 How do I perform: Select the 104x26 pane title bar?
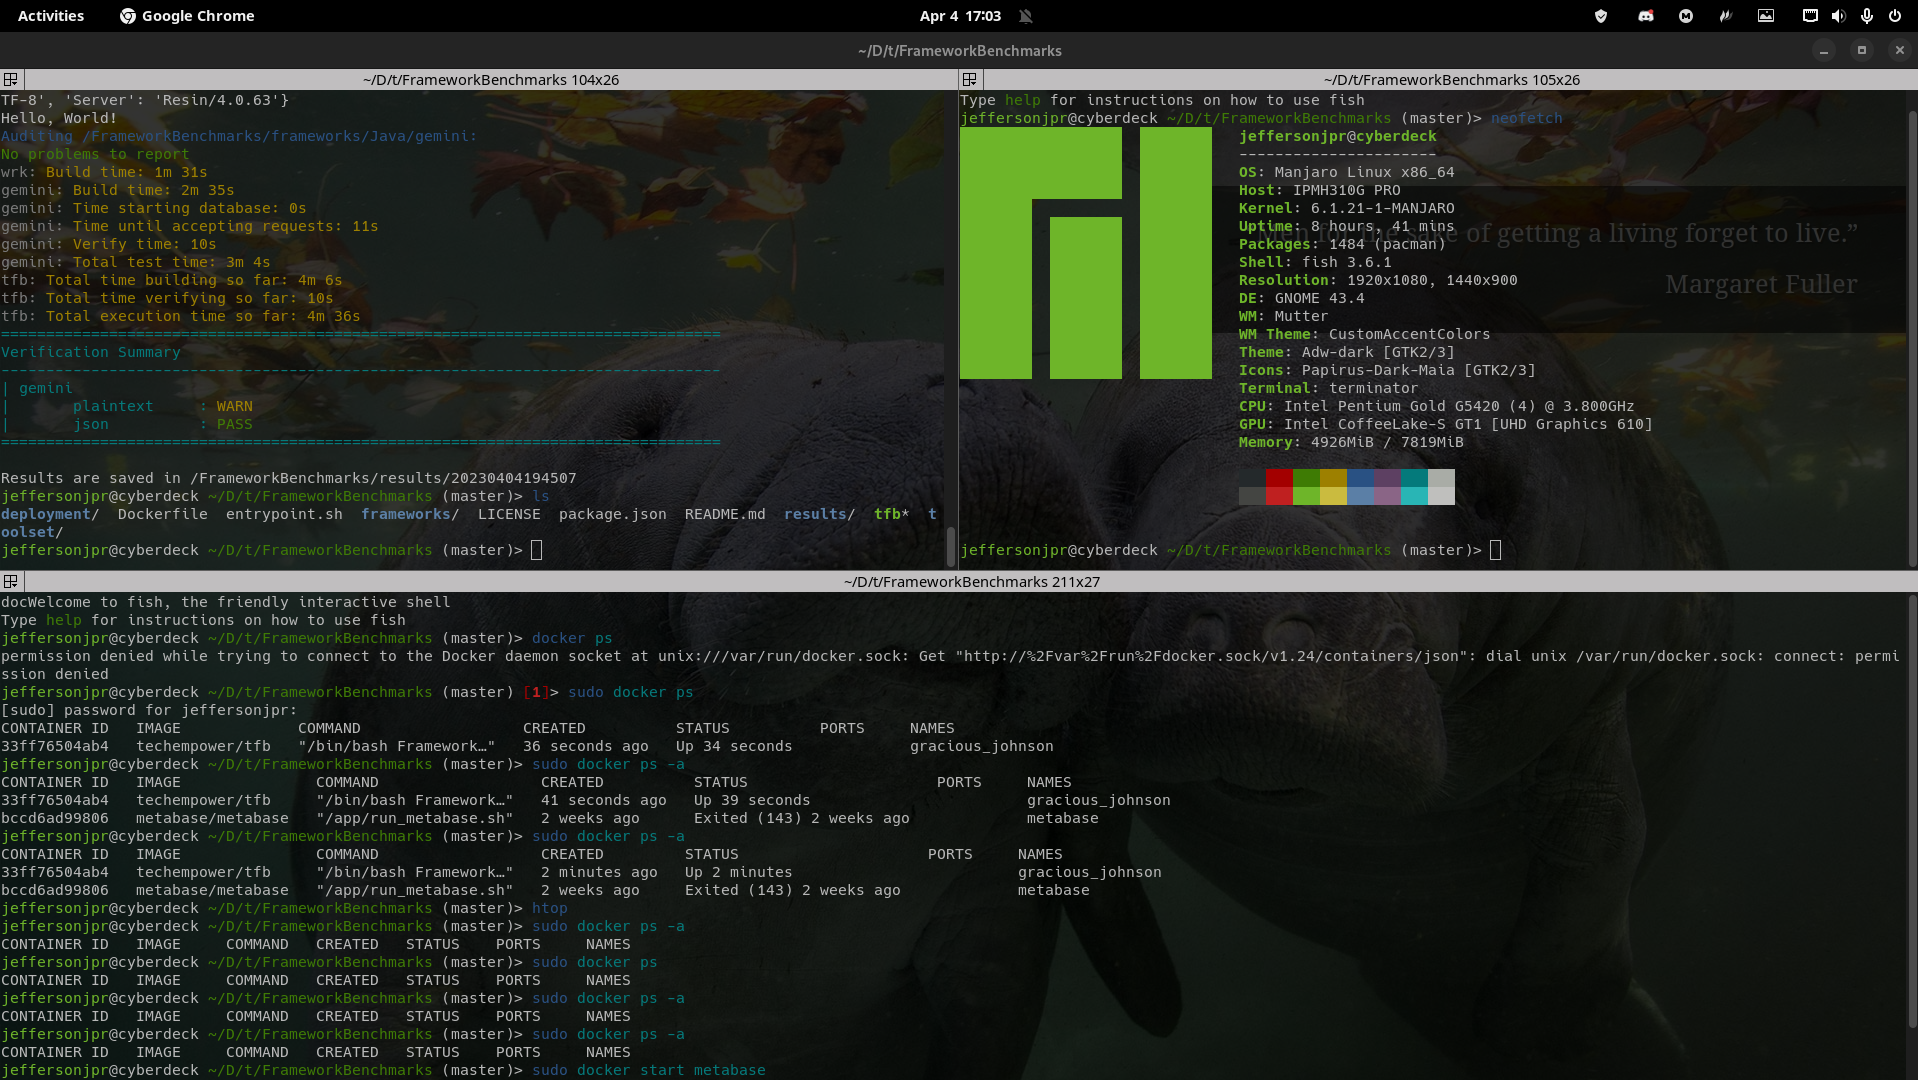[x=490, y=79]
